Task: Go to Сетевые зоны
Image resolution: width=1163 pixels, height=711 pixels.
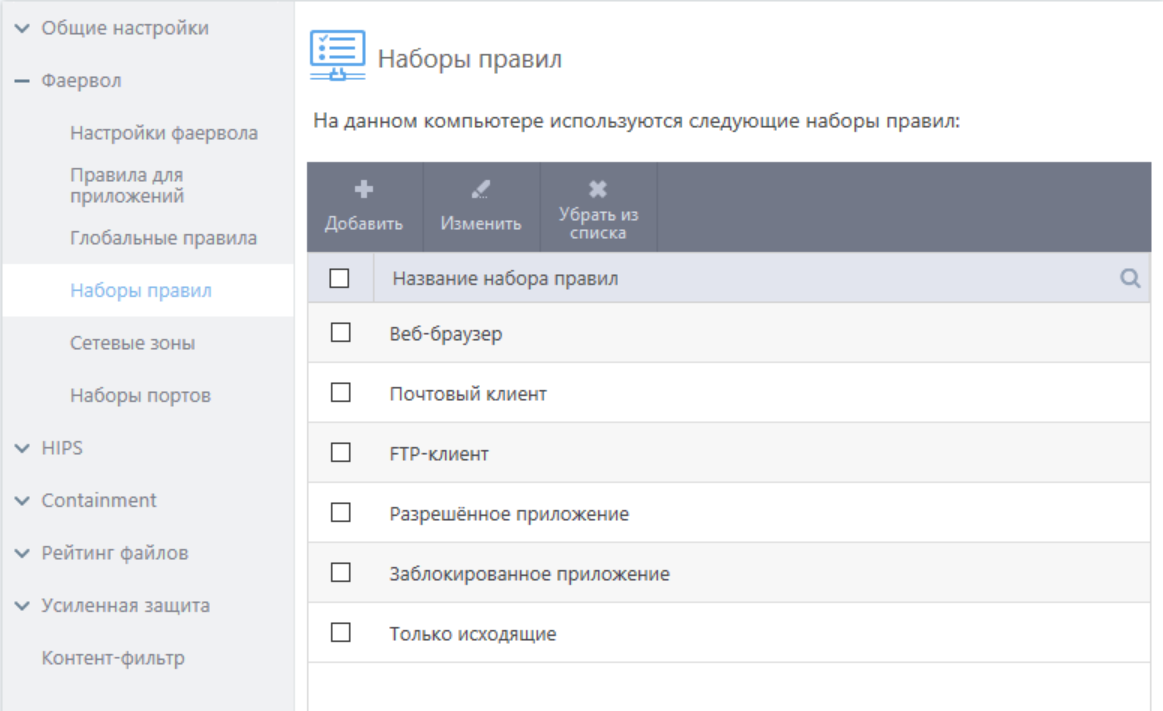Action: pos(132,343)
